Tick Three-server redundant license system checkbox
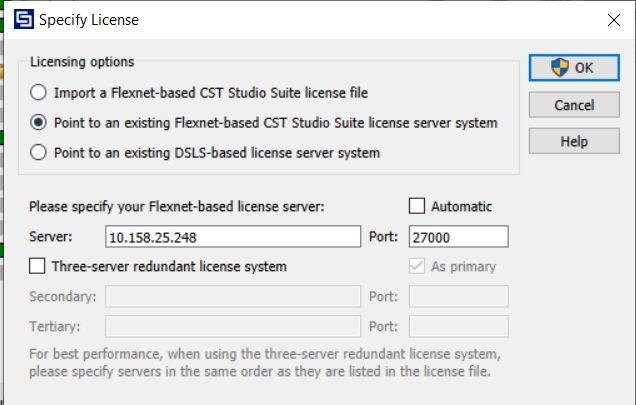The width and height of the screenshot is (636, 405). pos(38,266)
